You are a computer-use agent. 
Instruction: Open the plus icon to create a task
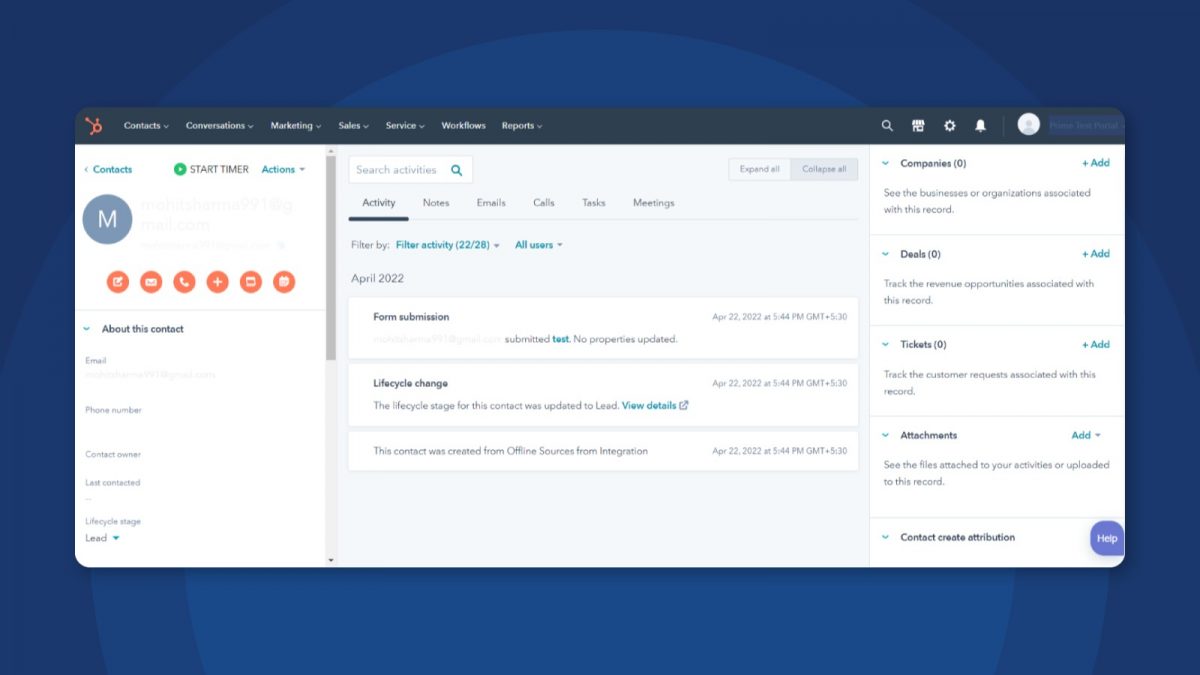point(218,282)
